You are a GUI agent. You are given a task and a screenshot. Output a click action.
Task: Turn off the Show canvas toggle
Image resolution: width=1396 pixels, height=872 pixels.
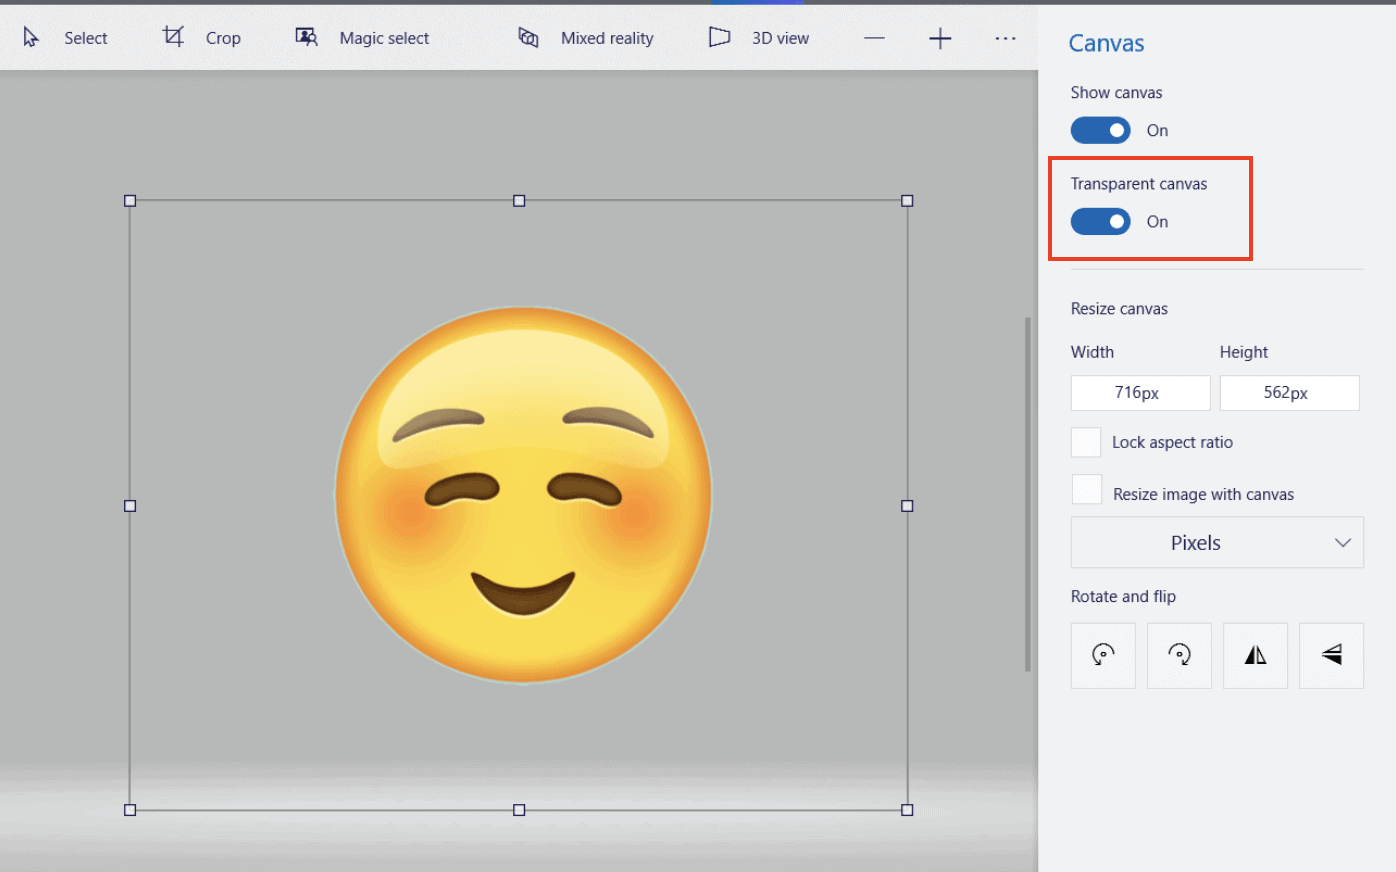pos(1101,130)
